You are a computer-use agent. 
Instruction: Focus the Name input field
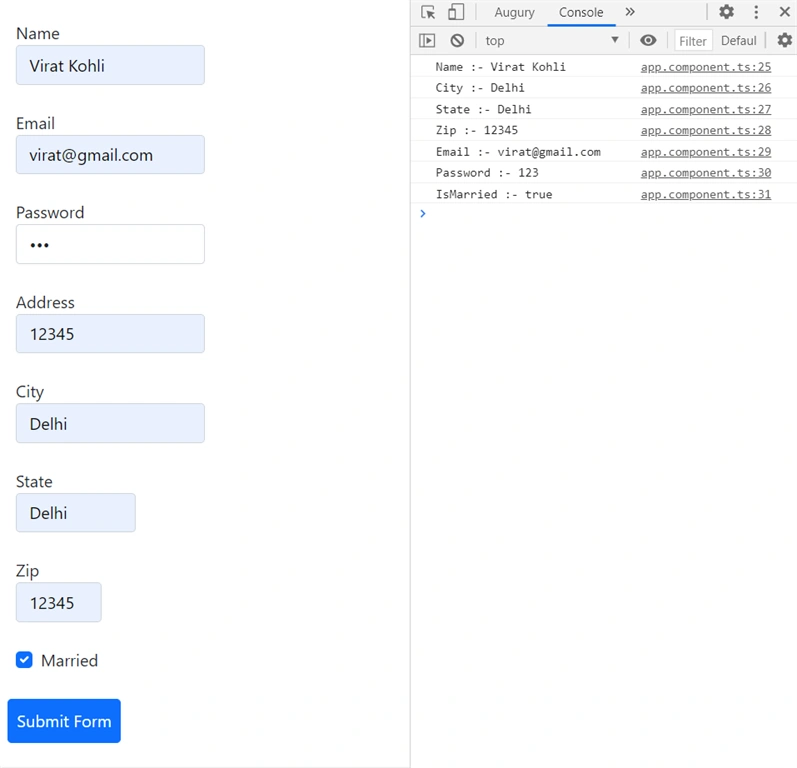[110, 65]
